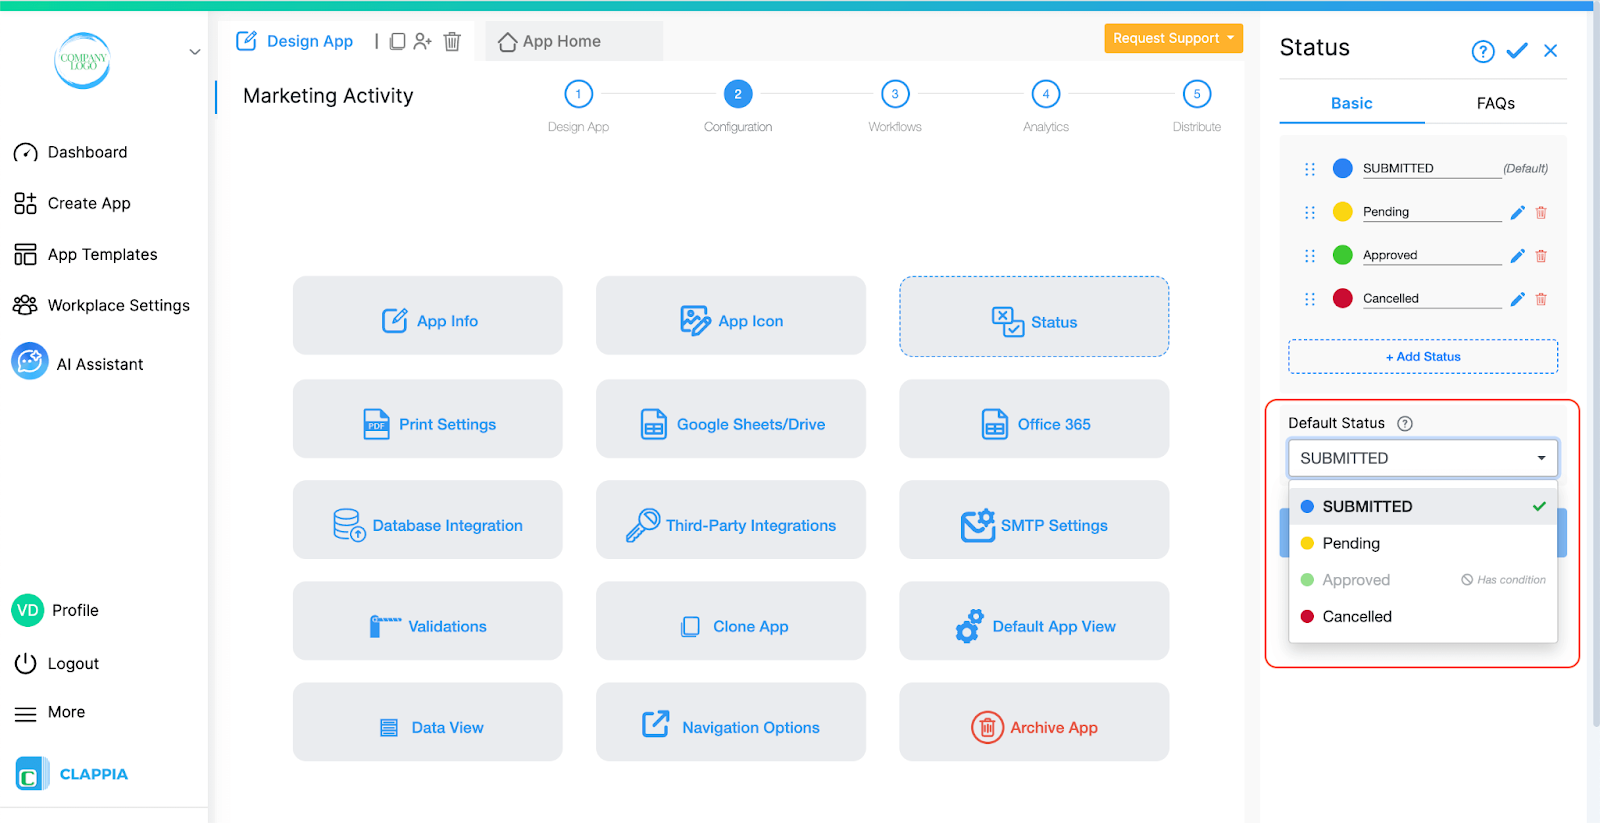Click the Cancelled row drag handle

coord(1310,299)
